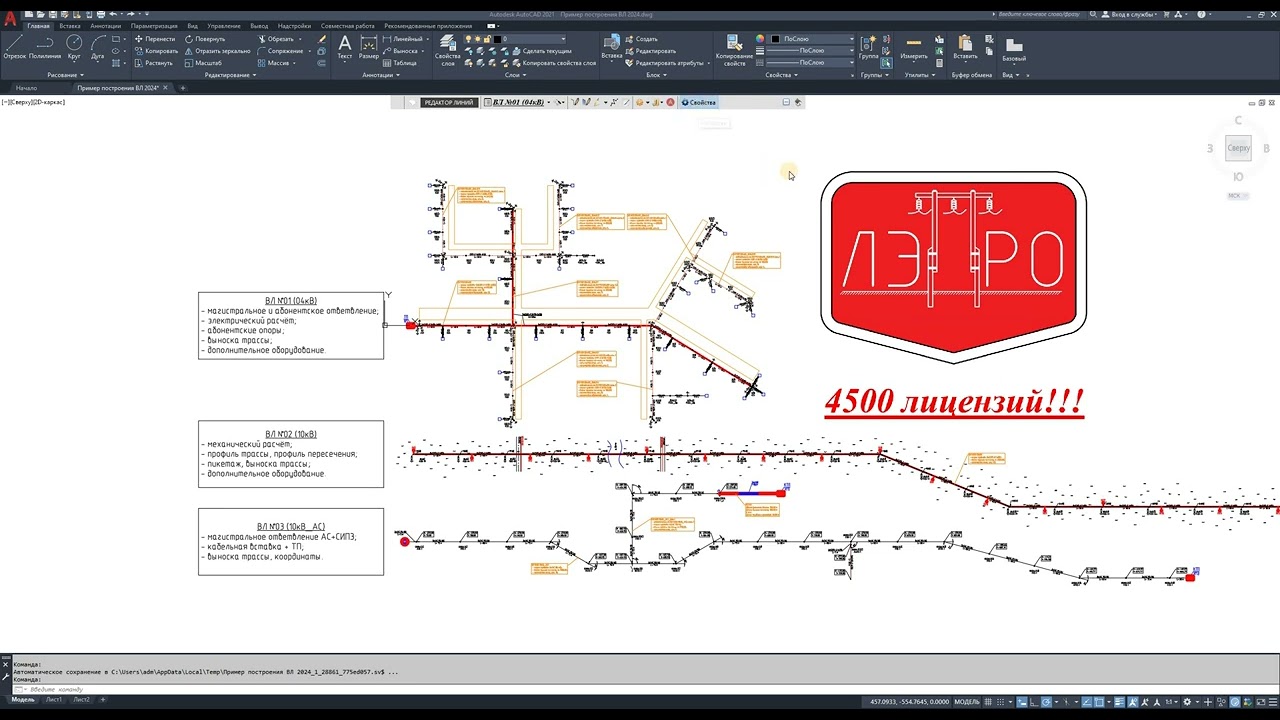Viewport: 1280px width, 720px height.
Task: Click the Таблица (Table) tool
Action: (x=400, y=63)
